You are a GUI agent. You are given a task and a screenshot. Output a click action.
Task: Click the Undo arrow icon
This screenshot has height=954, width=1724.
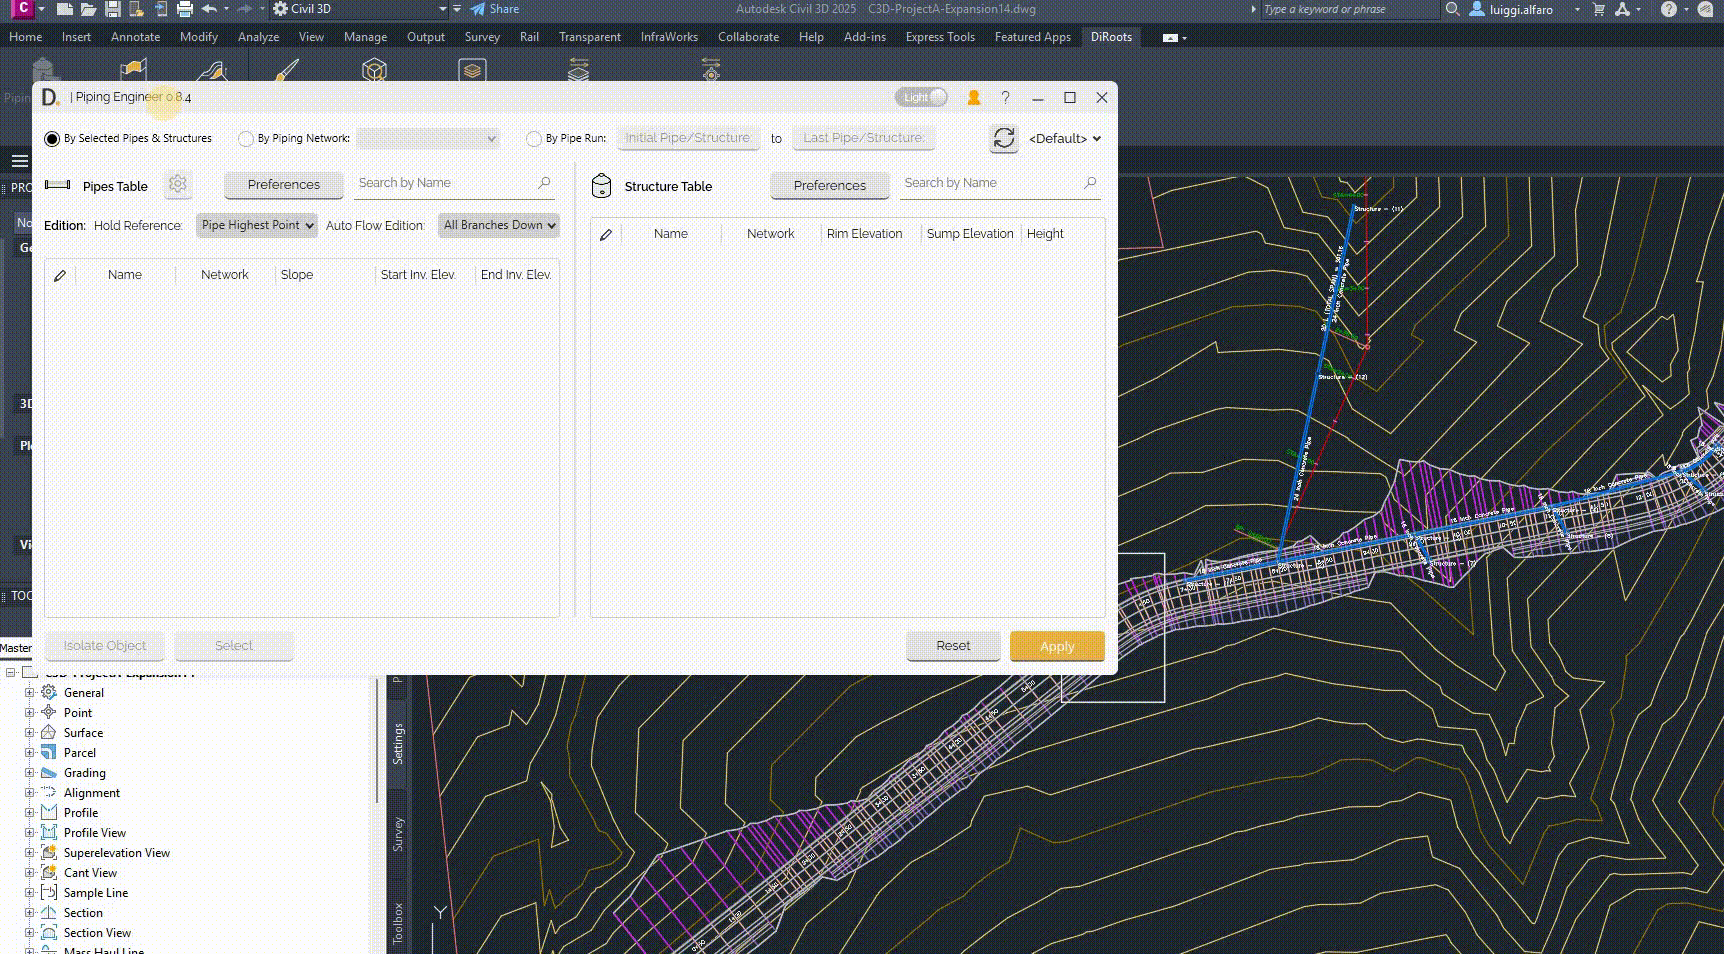coord(209,9)
